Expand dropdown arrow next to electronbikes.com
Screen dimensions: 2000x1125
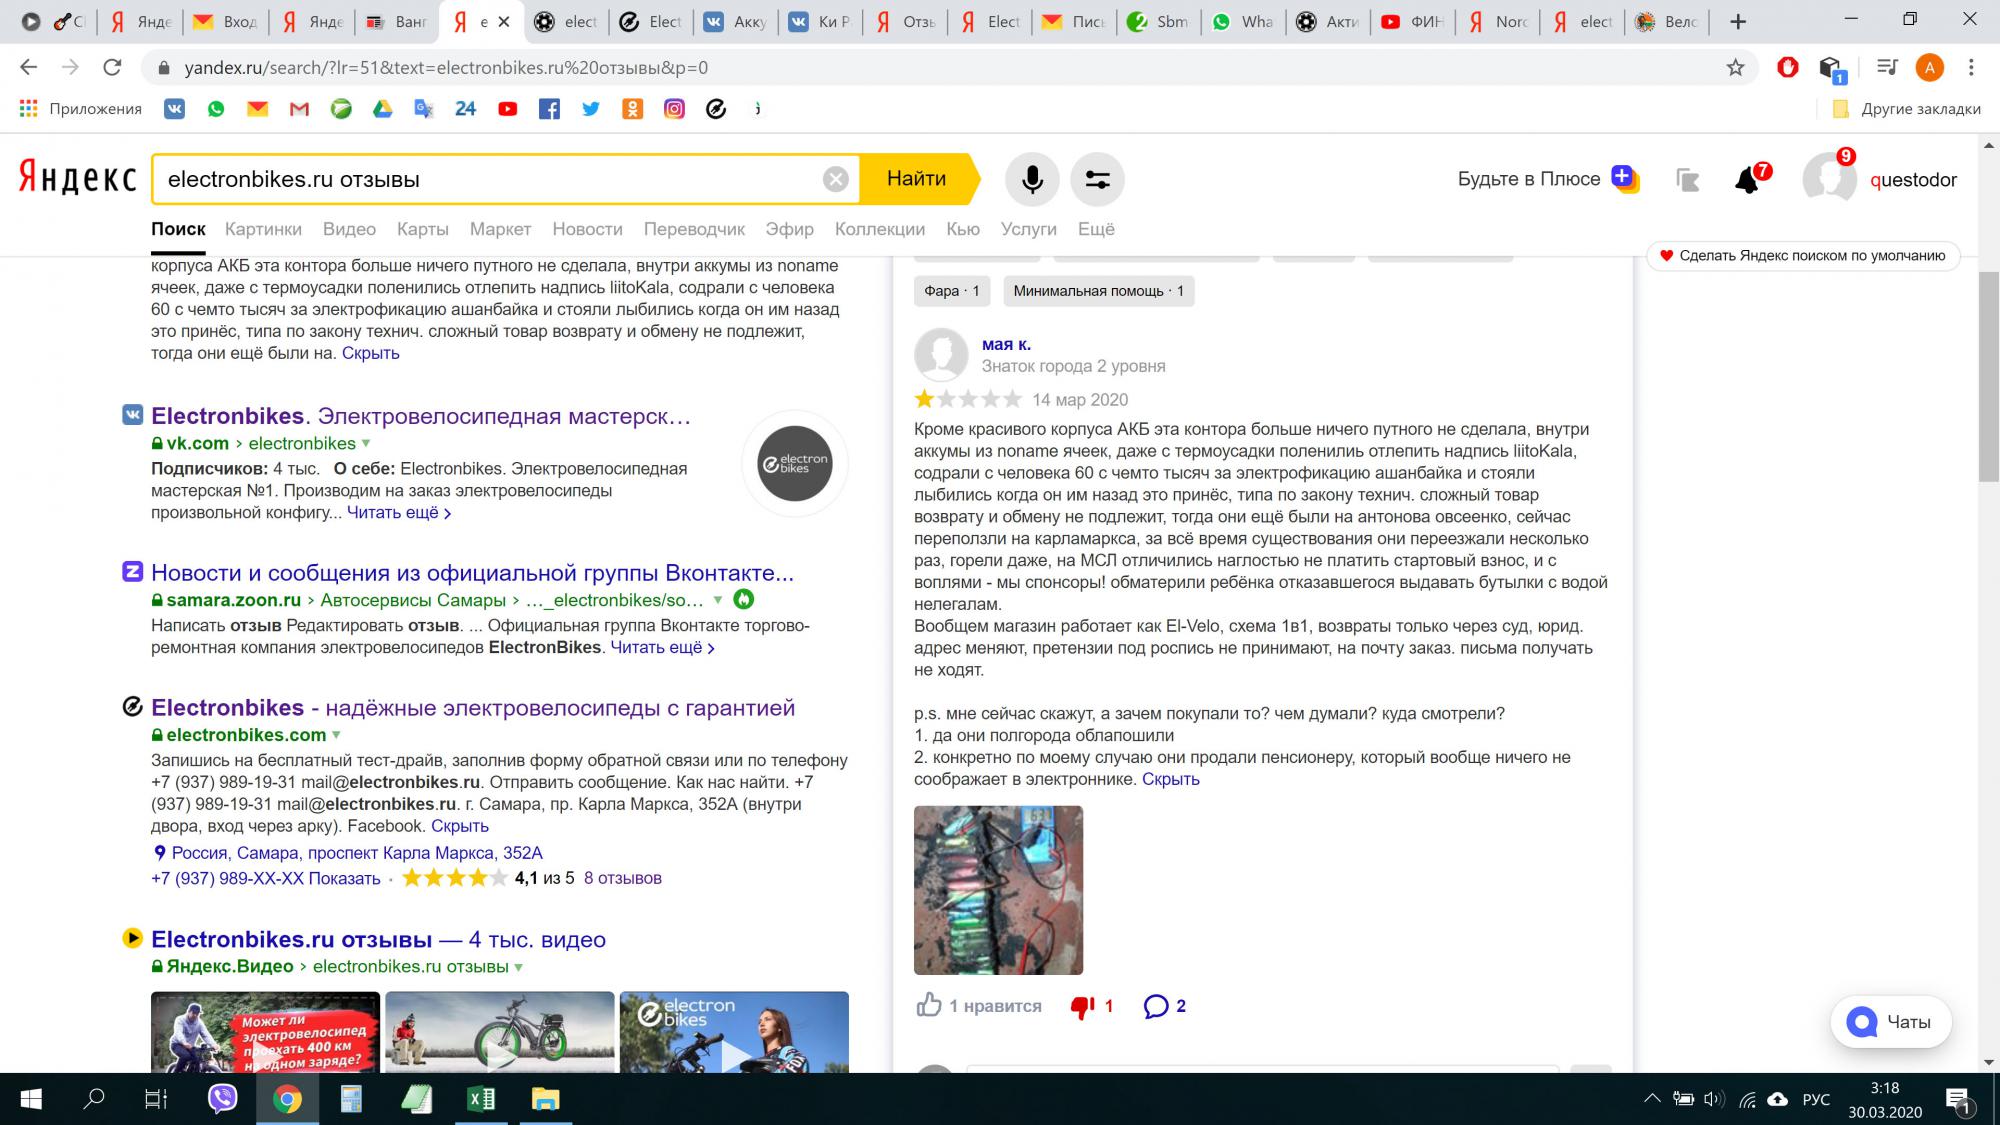coord(336,735)
